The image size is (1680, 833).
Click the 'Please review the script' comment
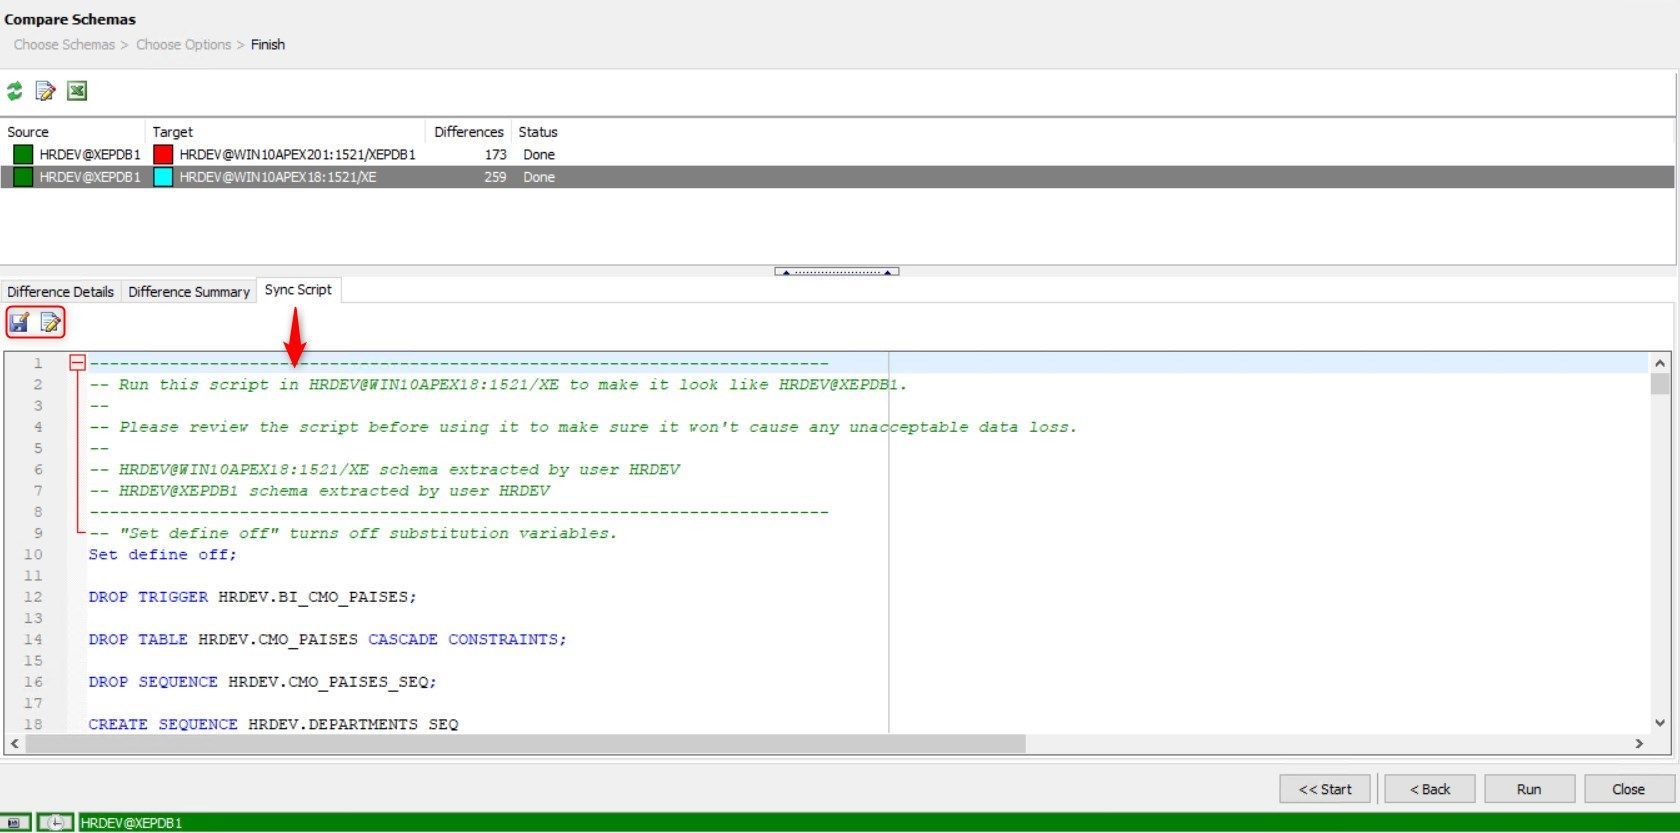pyautogui.click(x=583, y=427)
